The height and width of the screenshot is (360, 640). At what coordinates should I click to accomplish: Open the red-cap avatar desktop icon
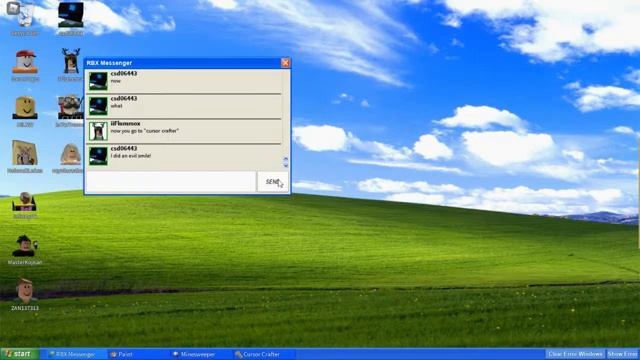[25, 65]
